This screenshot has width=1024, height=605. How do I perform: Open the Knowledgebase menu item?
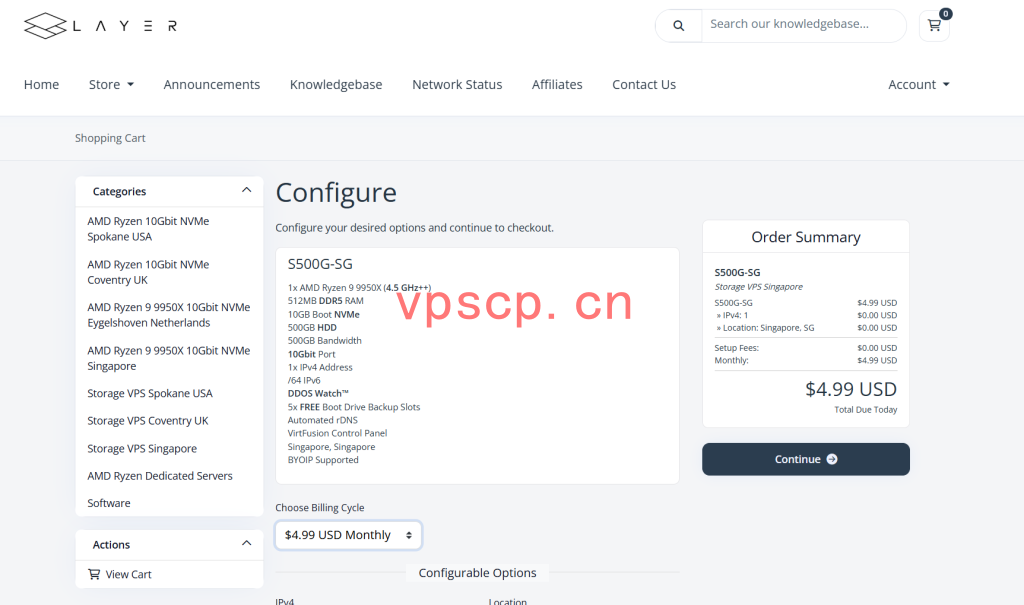pyautogui.click(x=336, y=84)
